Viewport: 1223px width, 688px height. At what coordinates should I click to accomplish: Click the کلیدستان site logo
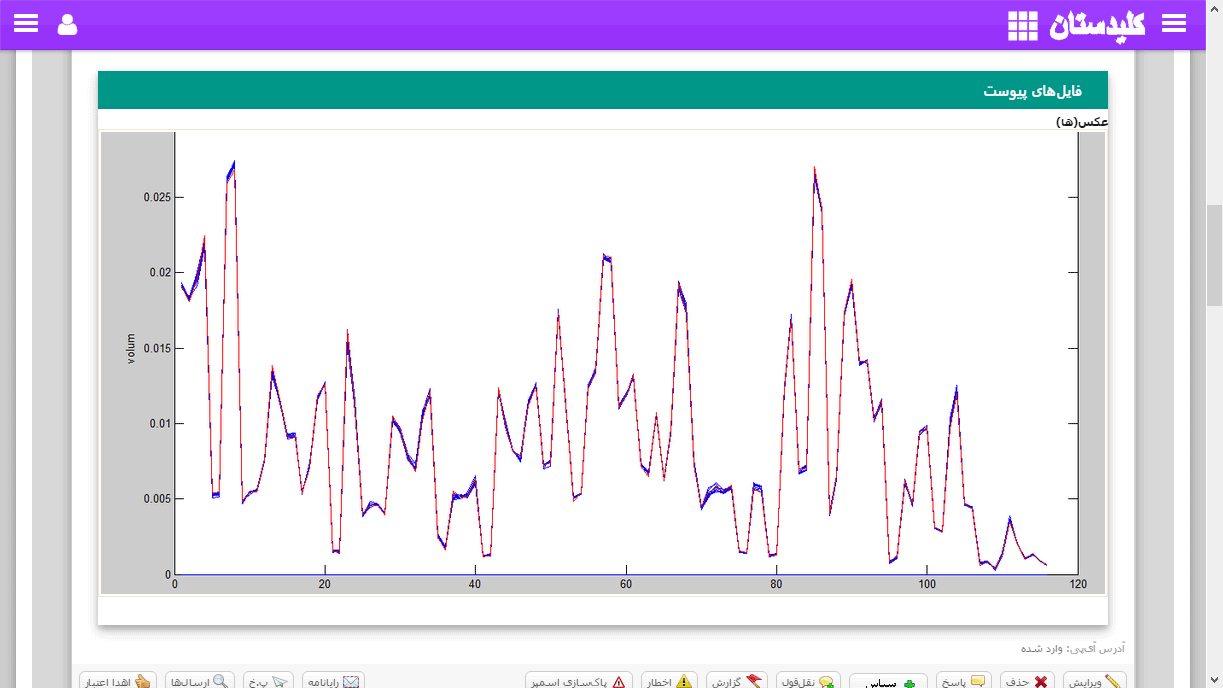[1097, 24]
